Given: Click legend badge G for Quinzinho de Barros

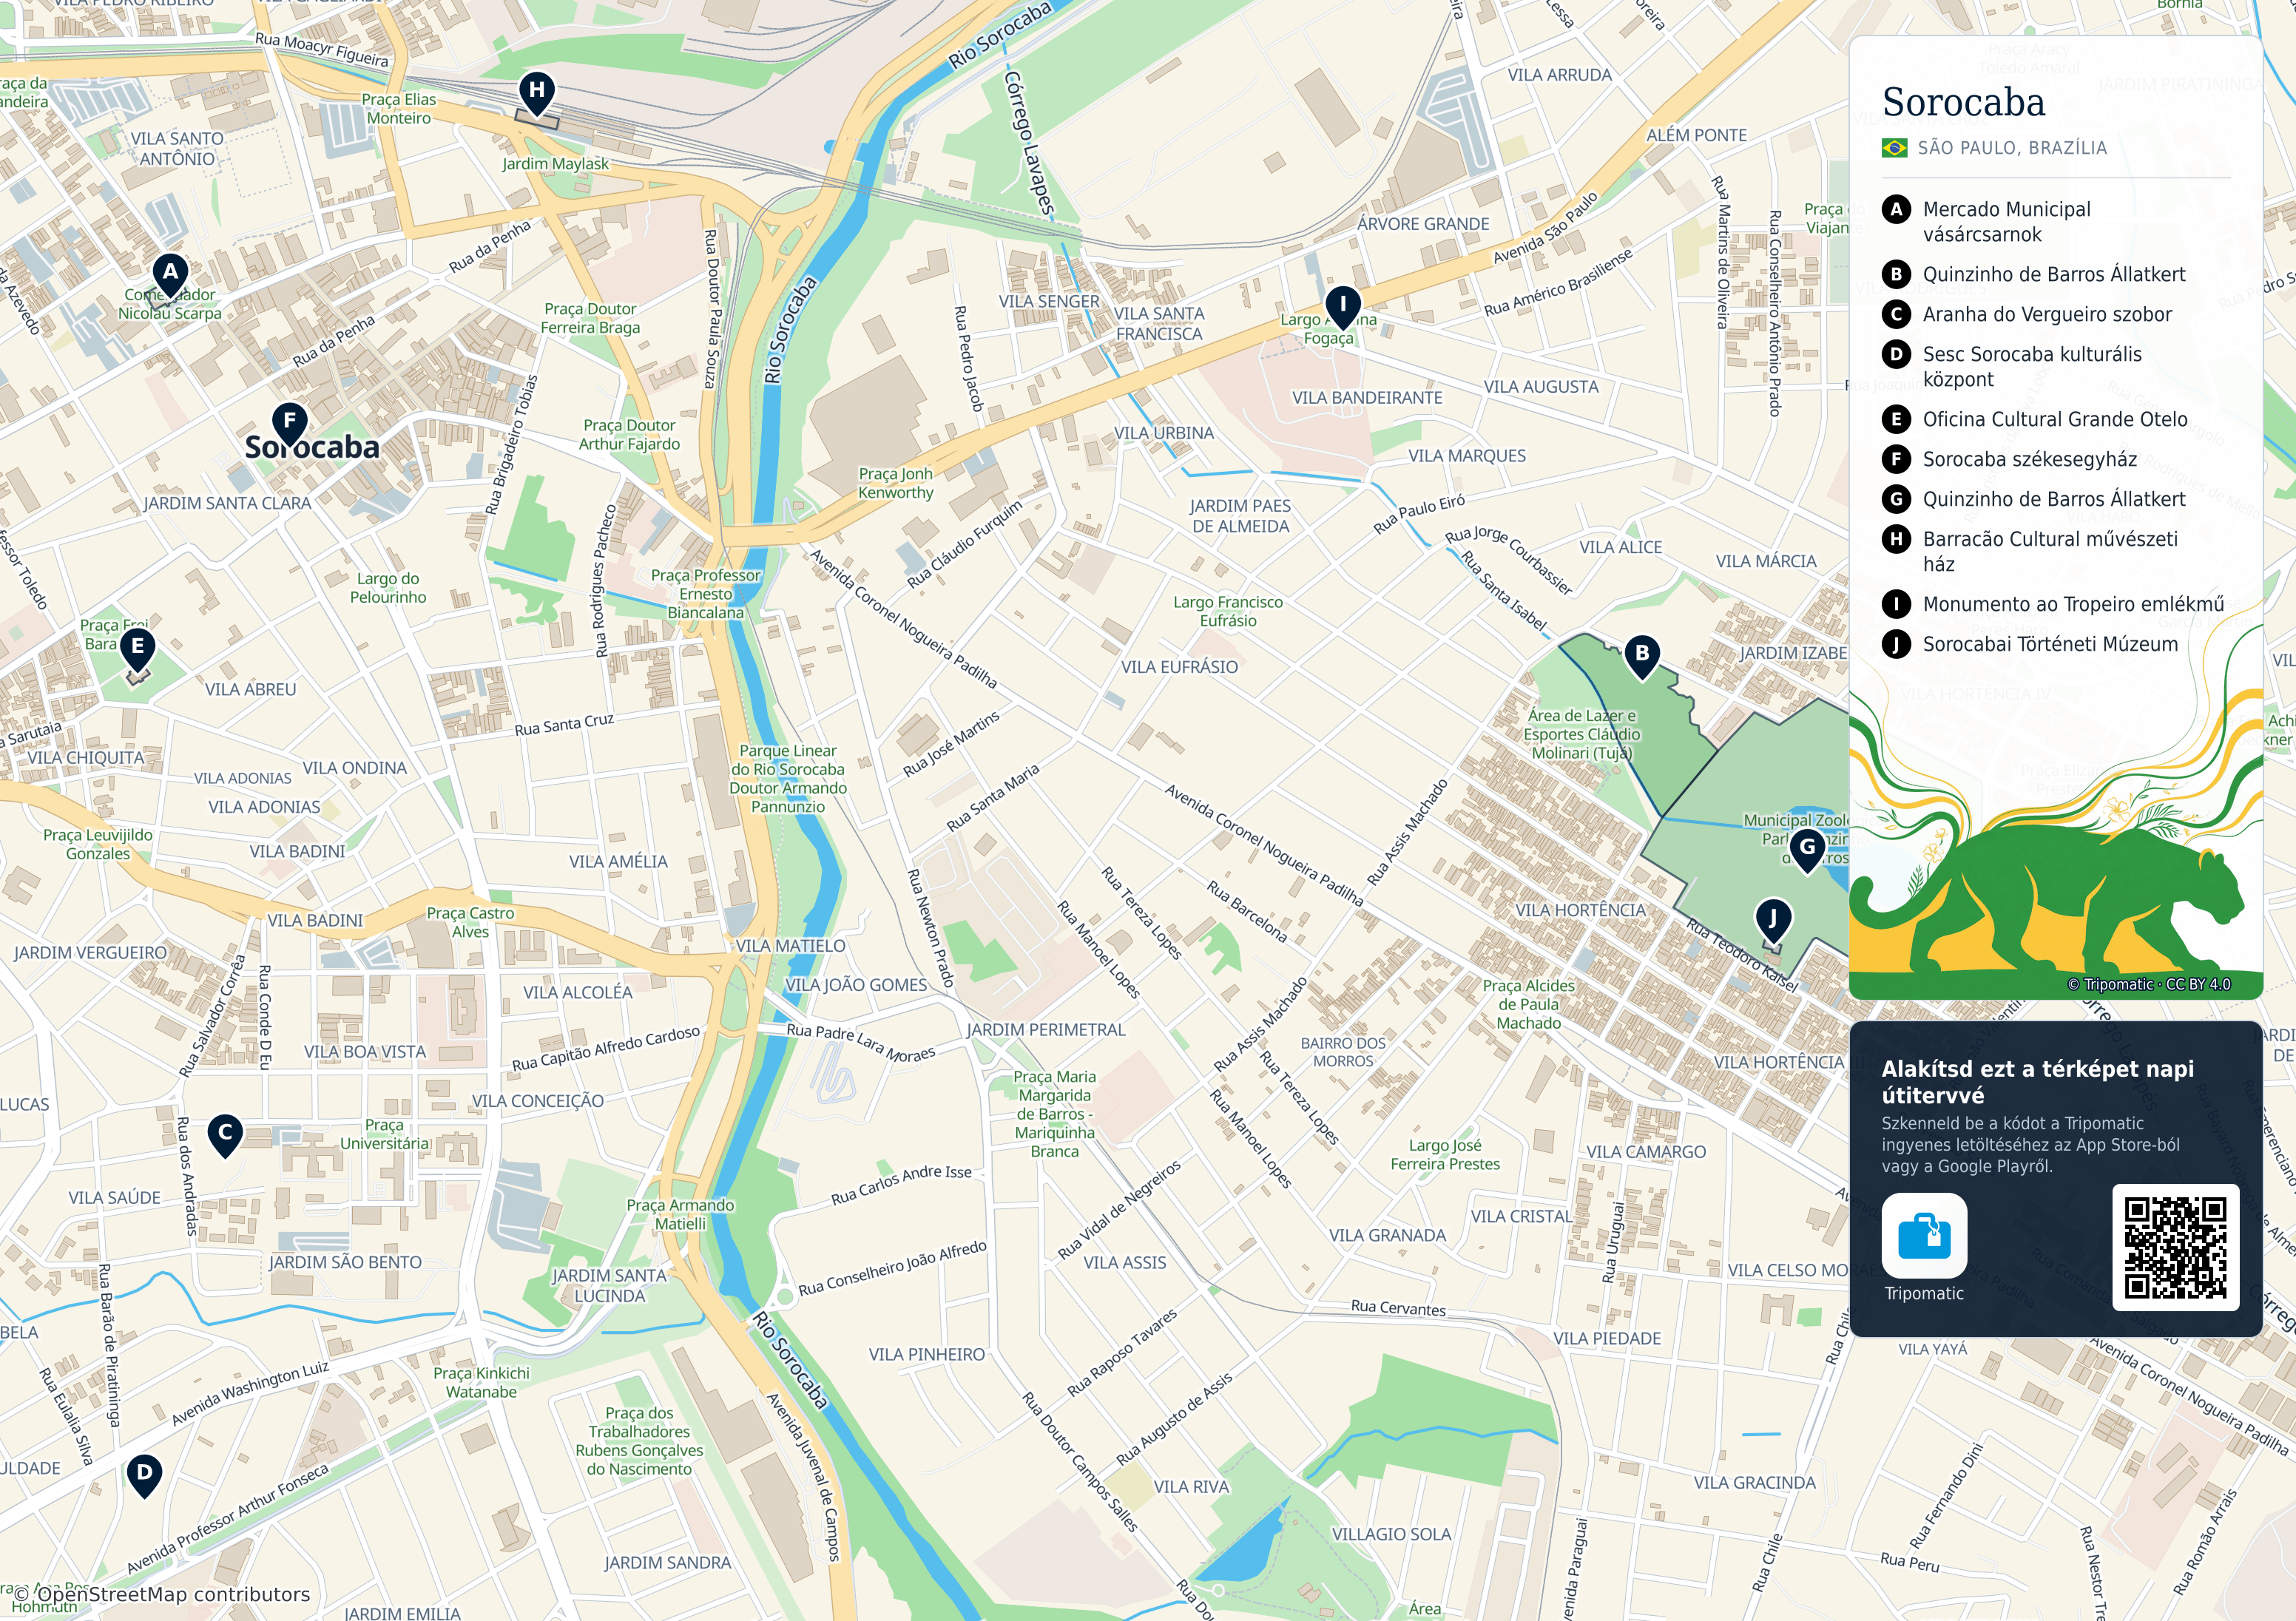Looking at the screenshot, I should point(1896,500).
